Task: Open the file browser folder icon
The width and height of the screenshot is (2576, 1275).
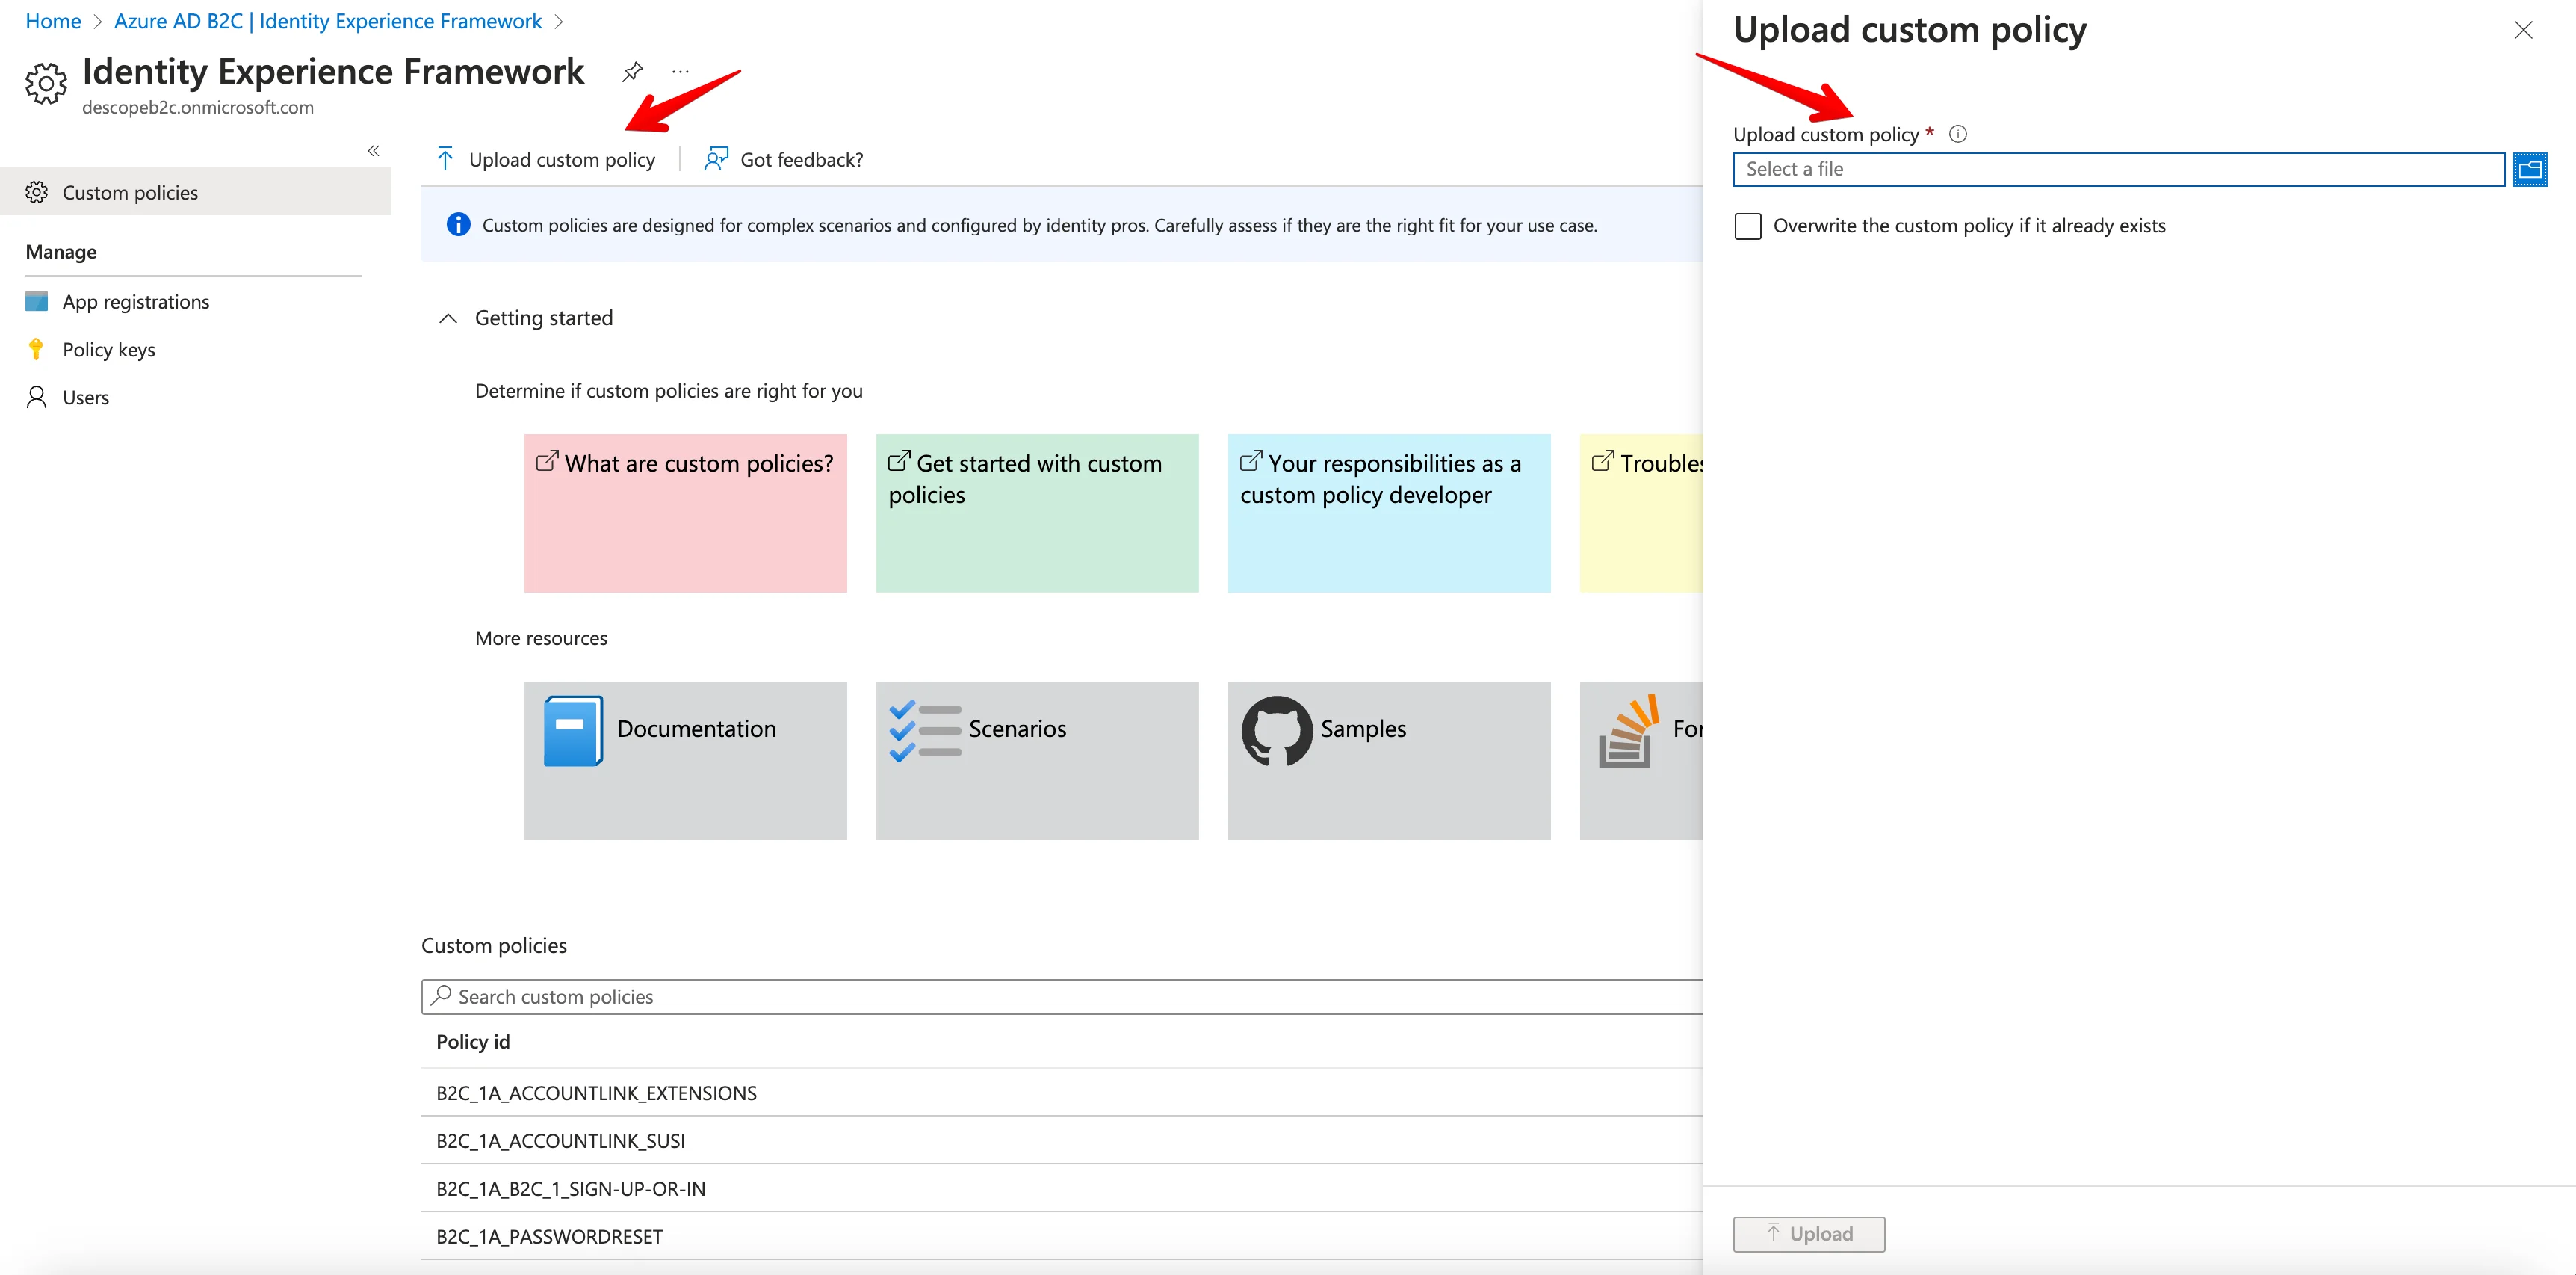Action: pos(2530,169)
